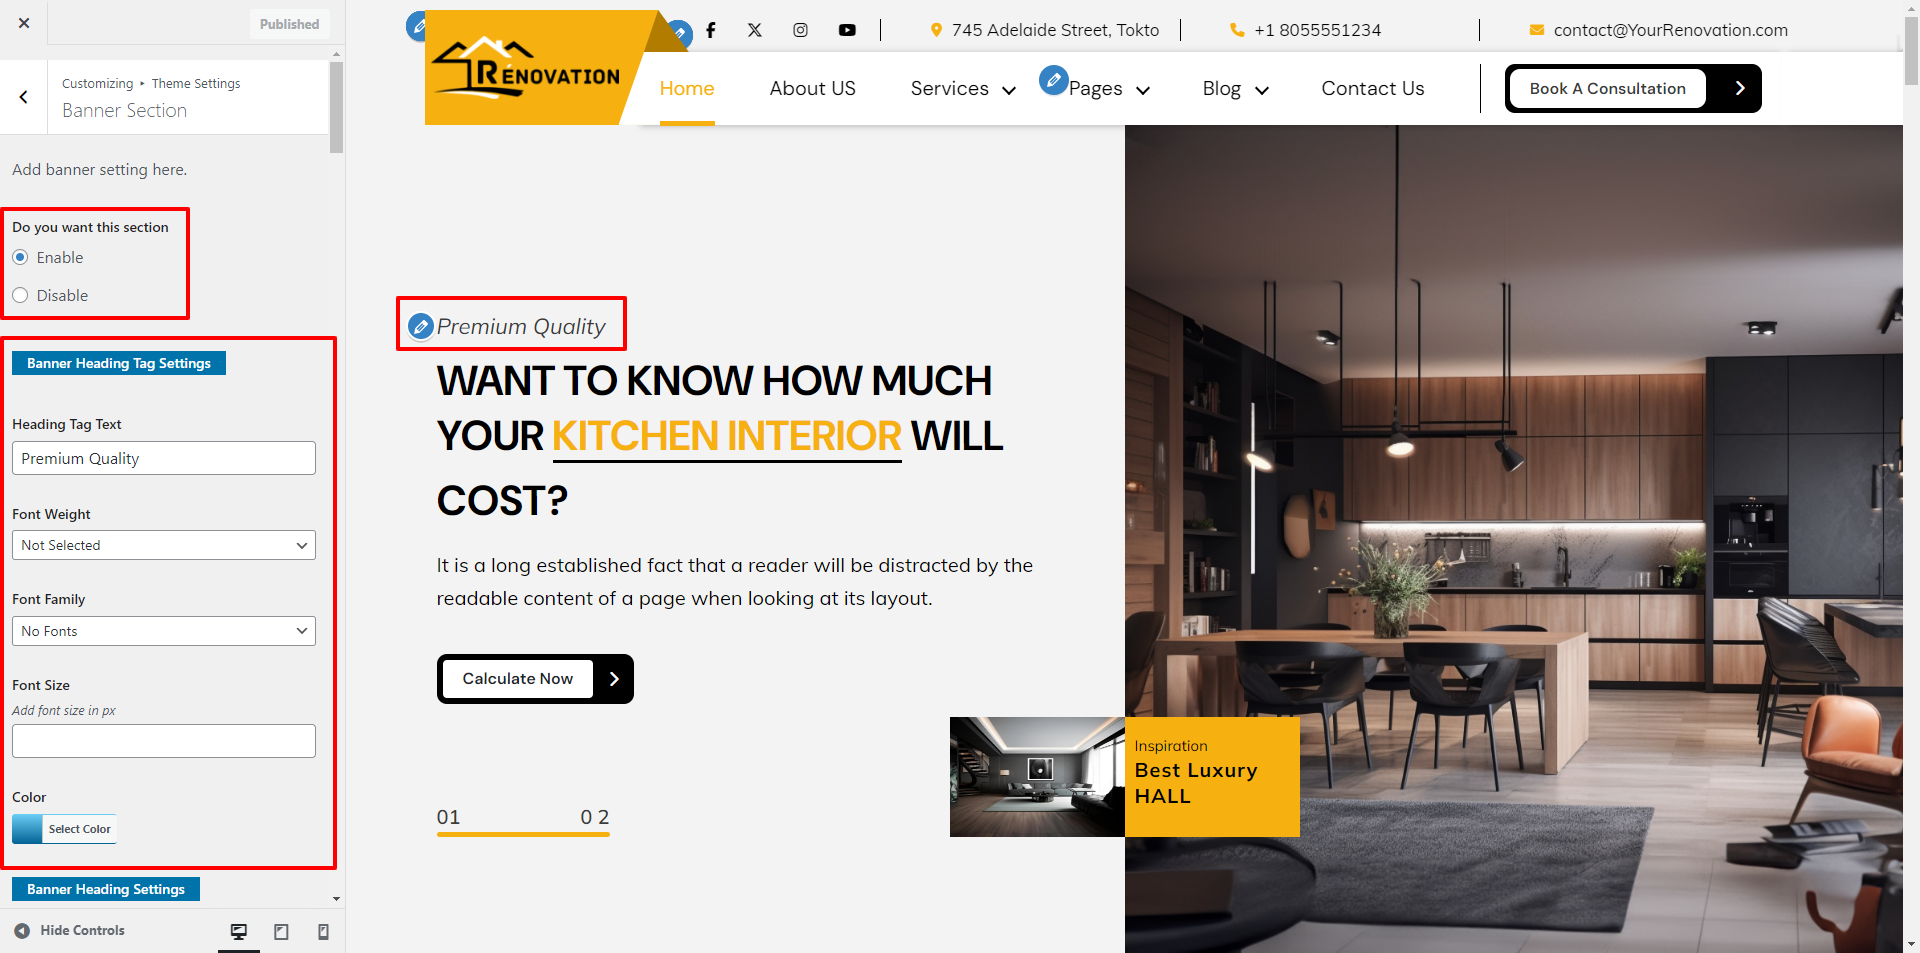1920x953 pixels.
Task: Open the Contact Us menu item
Action: coord(1372,89)
